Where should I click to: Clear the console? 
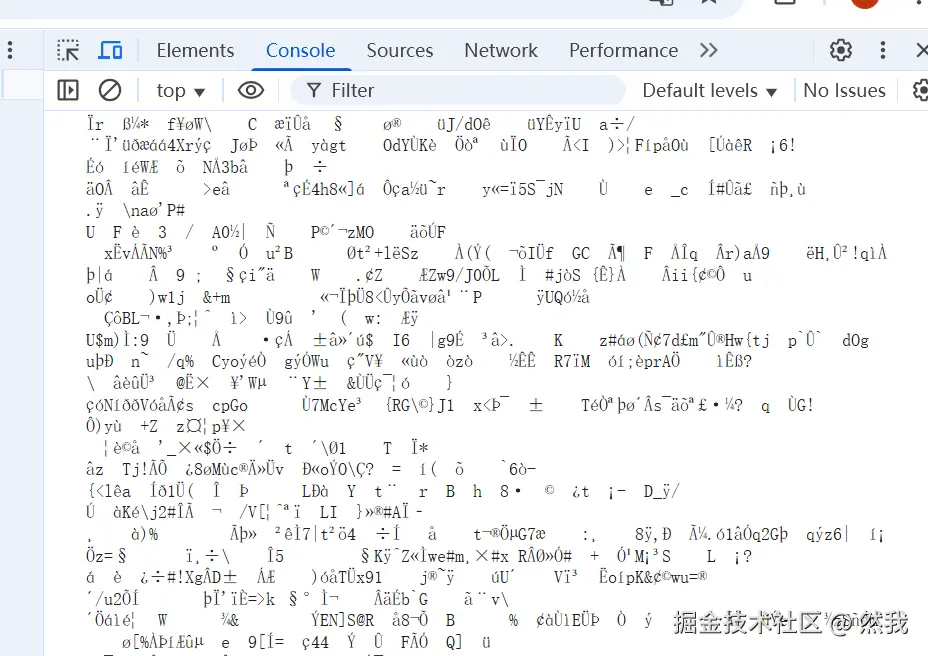tap(110, 90)
